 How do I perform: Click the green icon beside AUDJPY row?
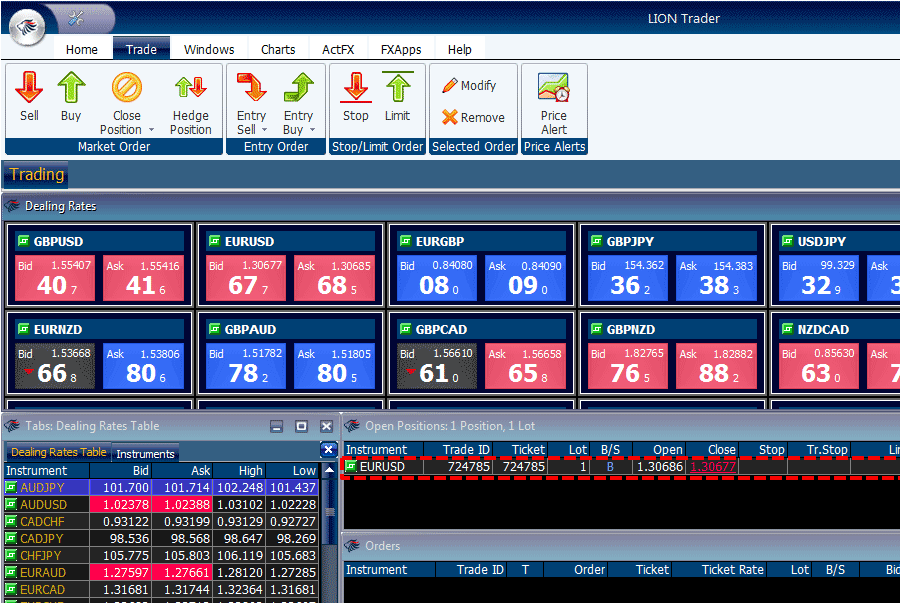11,487
